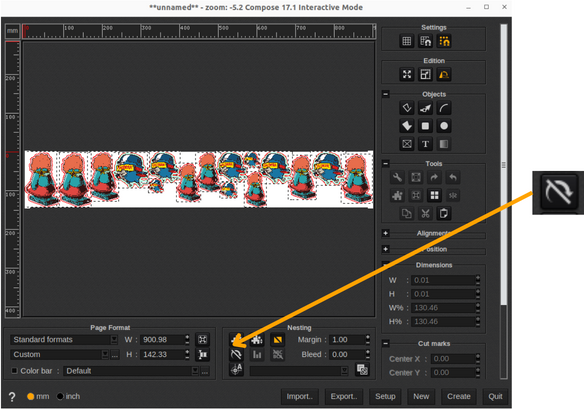
Task: Click the grid icon in Settings
Action: 407,41
